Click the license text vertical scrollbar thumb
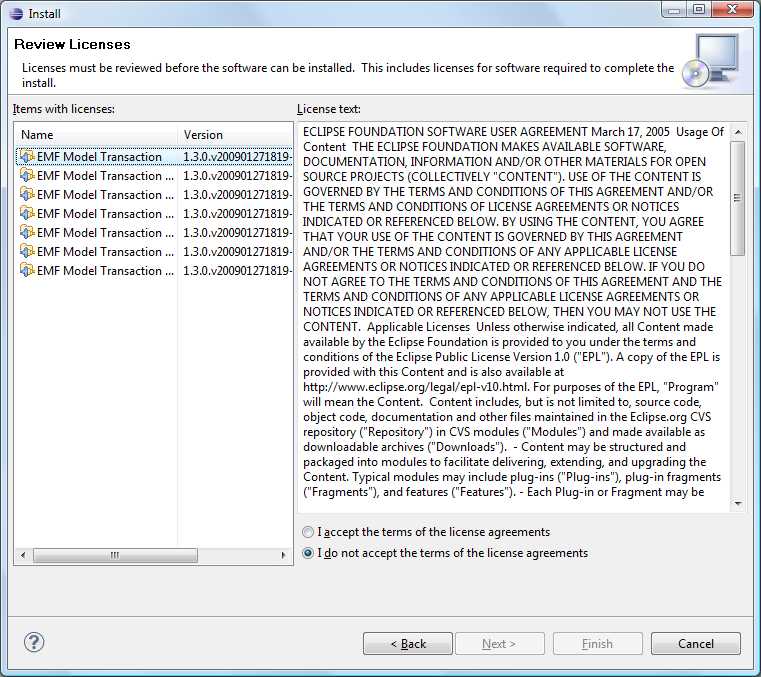 coord(738,198)
